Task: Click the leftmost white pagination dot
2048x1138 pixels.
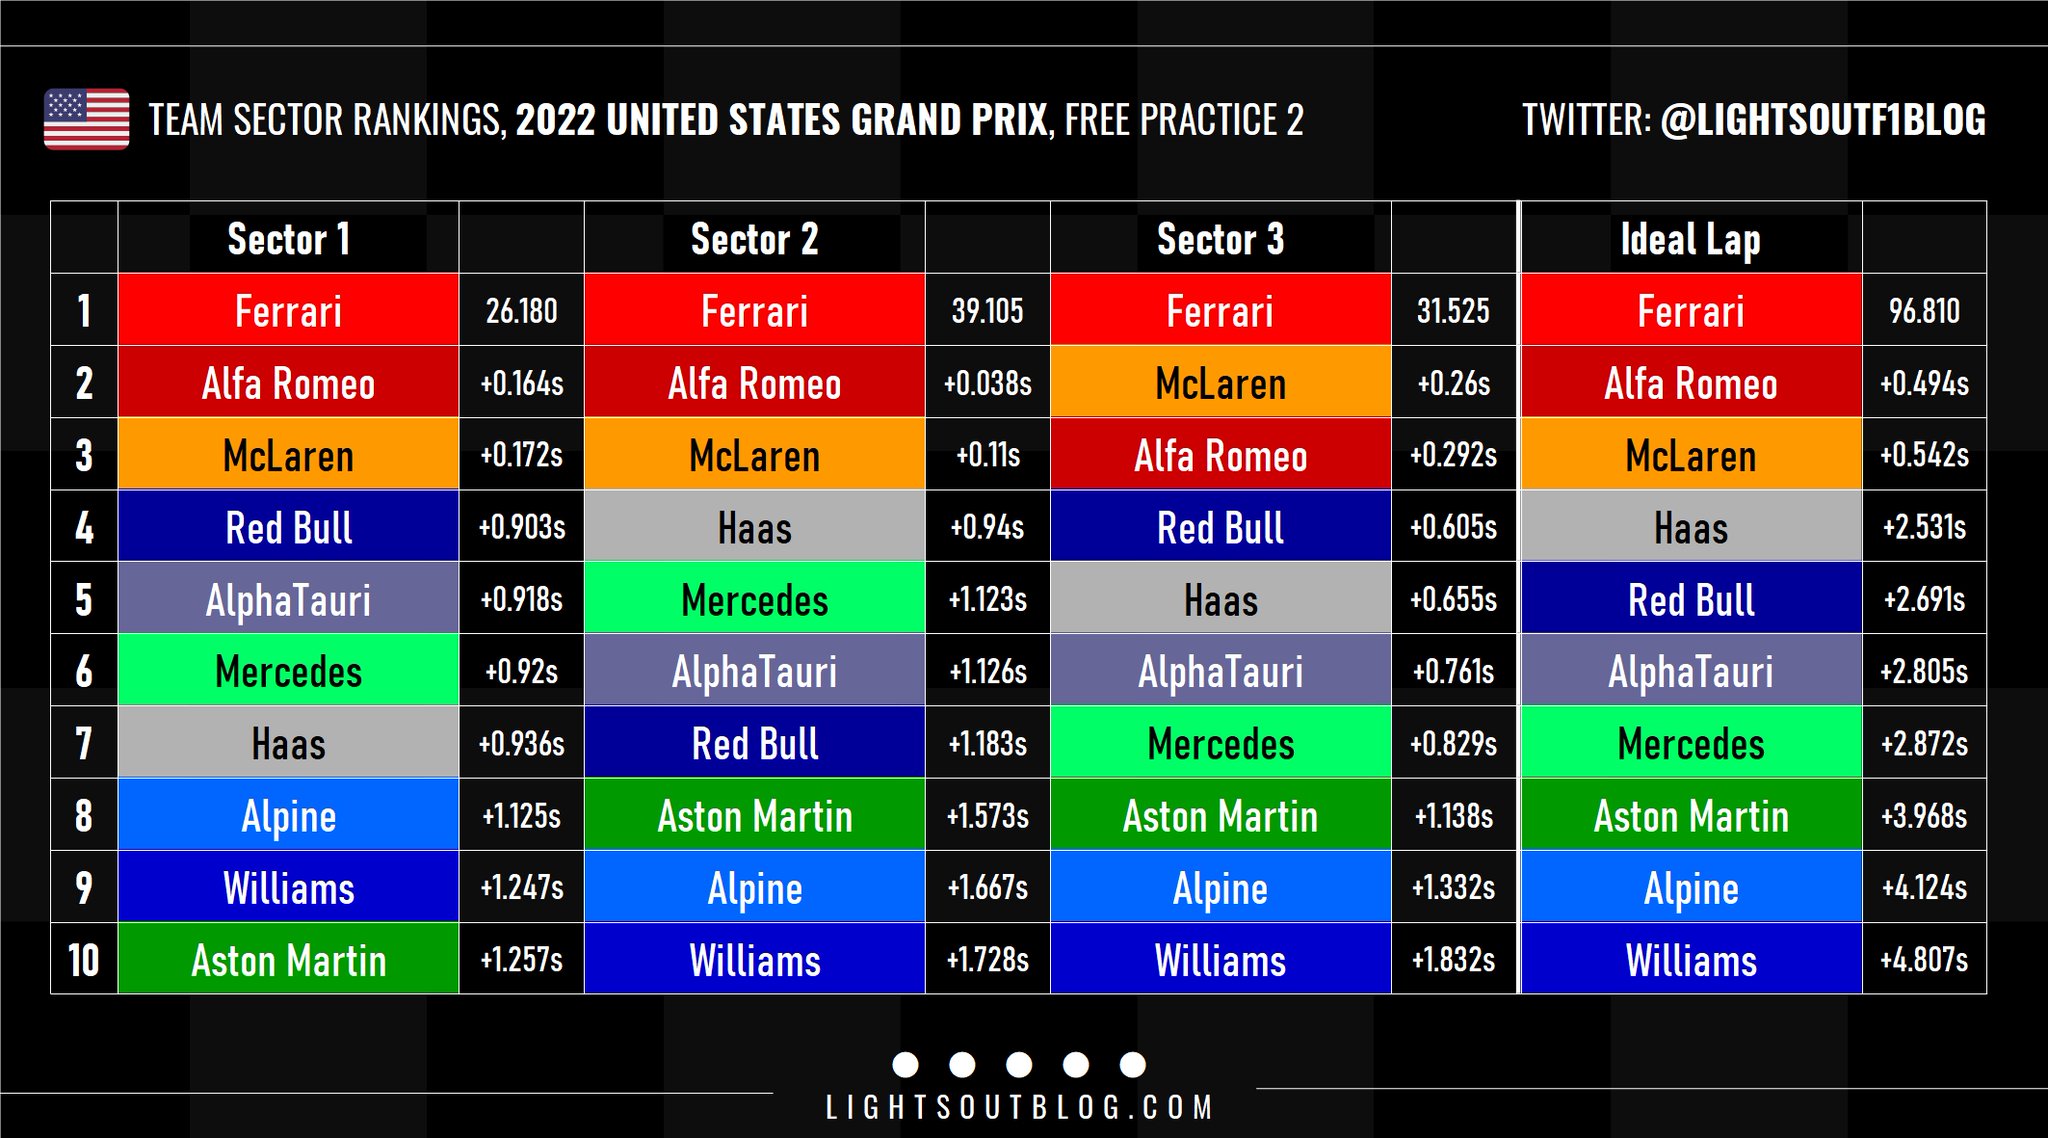Action: coord(905,1064)
